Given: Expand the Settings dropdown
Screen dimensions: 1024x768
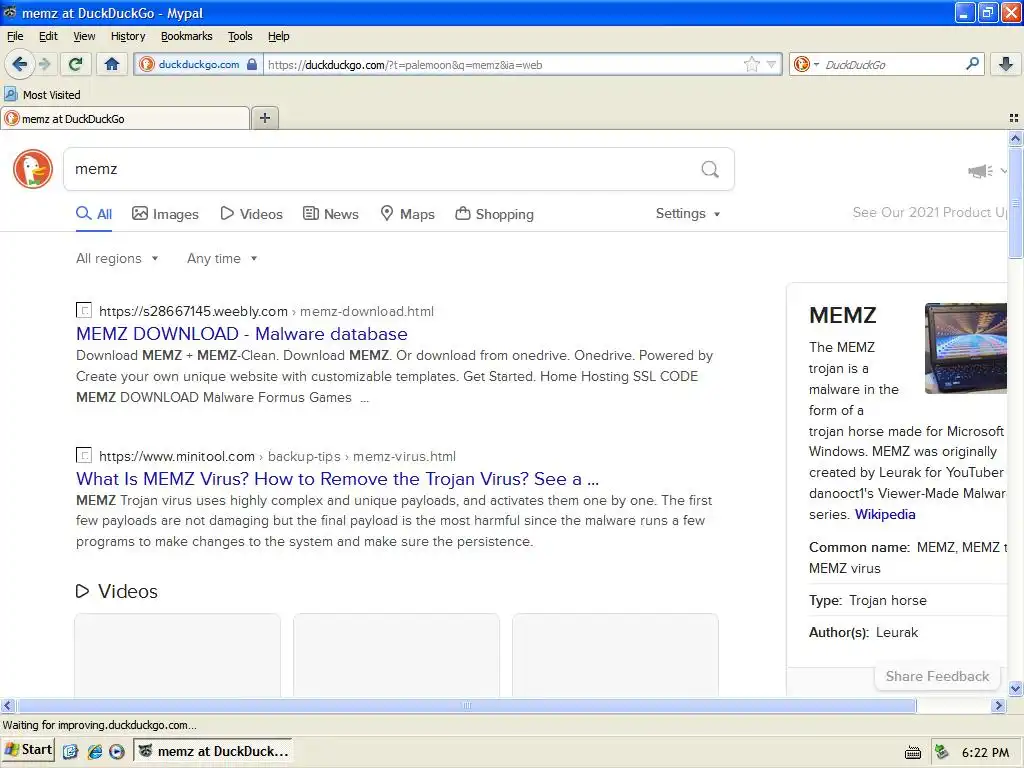Looking at the screenshot, I should pos(688,214).
